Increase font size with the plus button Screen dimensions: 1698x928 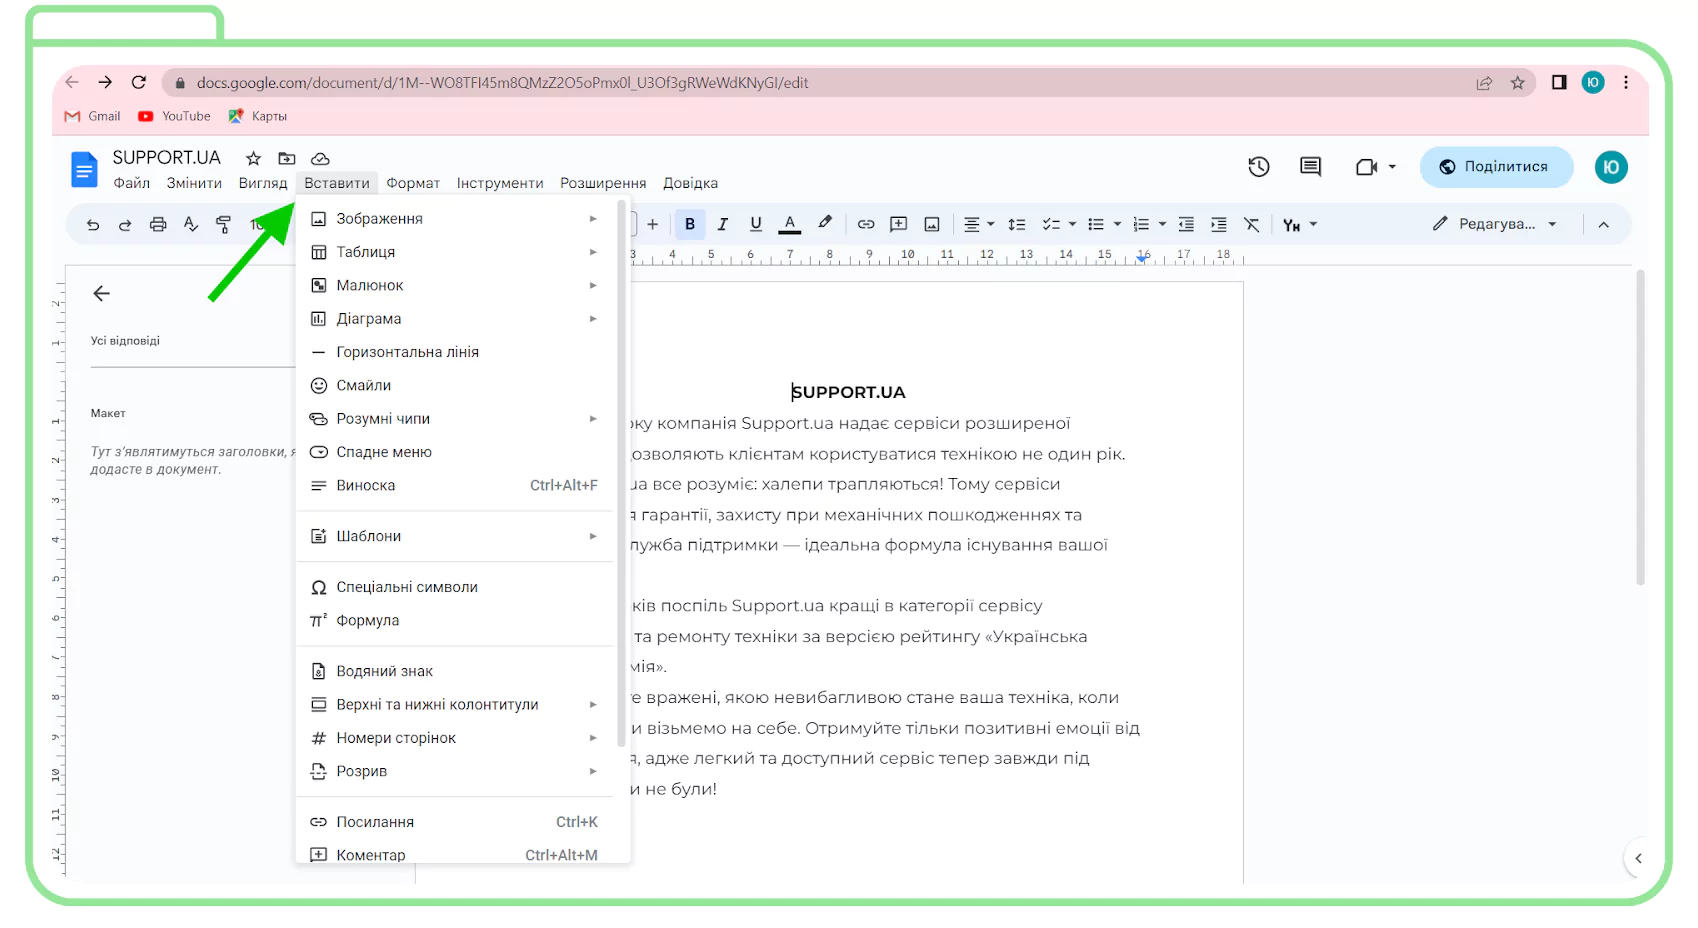point(653,224)
